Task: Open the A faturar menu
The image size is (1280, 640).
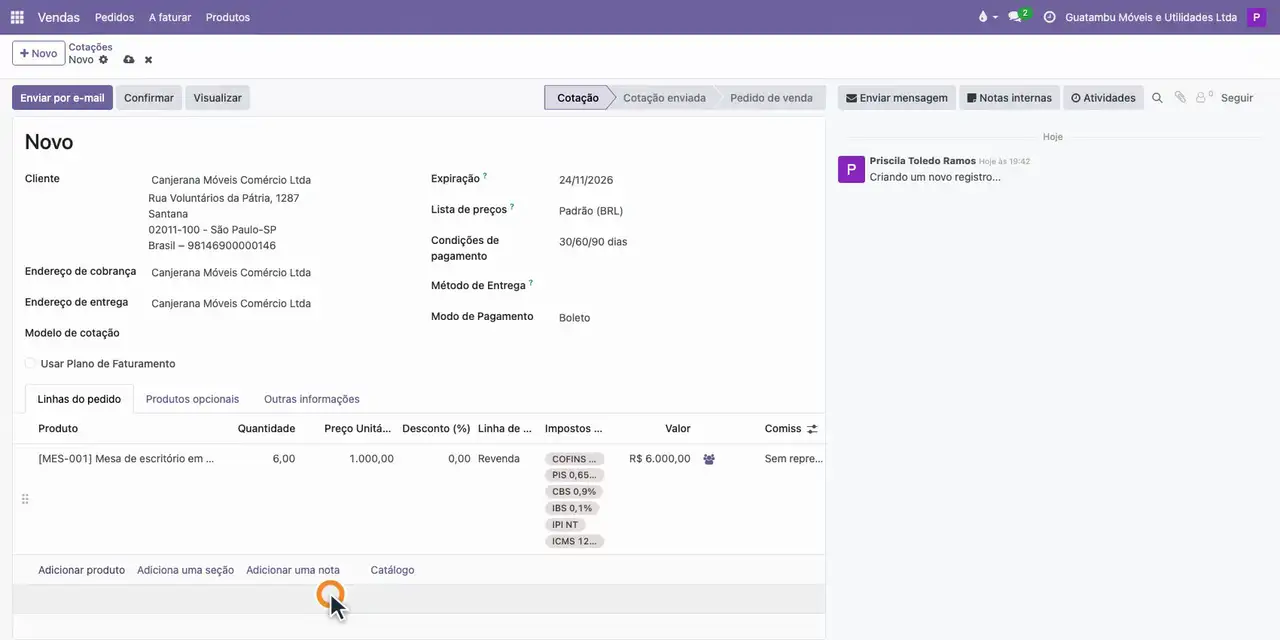Action: (170, 17)
